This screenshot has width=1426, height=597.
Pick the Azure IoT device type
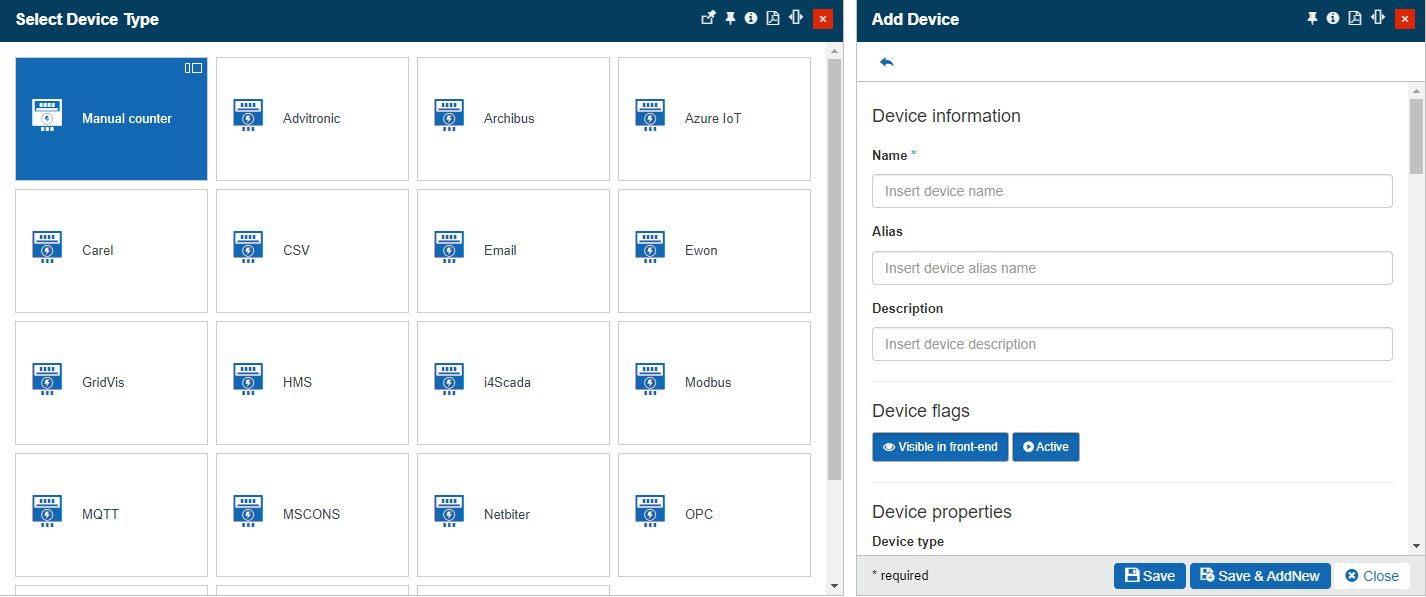[714, 118]
